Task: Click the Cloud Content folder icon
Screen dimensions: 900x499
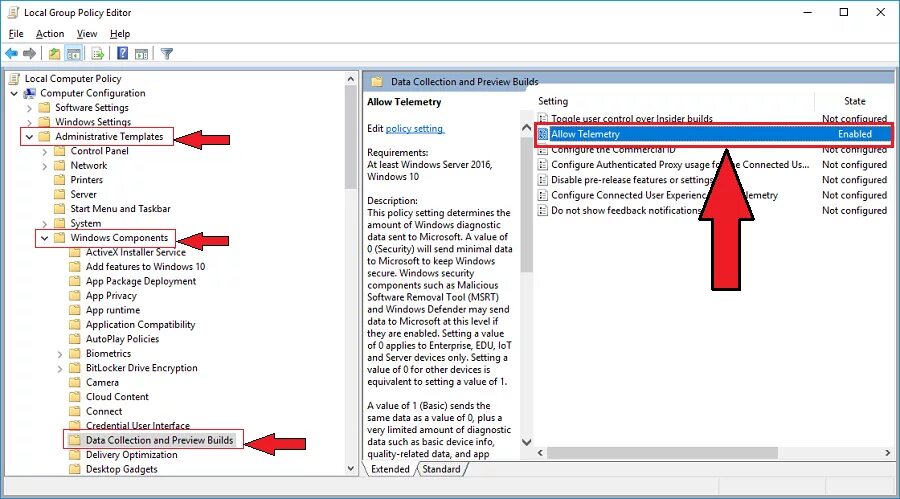Action: tap(75, 397)
